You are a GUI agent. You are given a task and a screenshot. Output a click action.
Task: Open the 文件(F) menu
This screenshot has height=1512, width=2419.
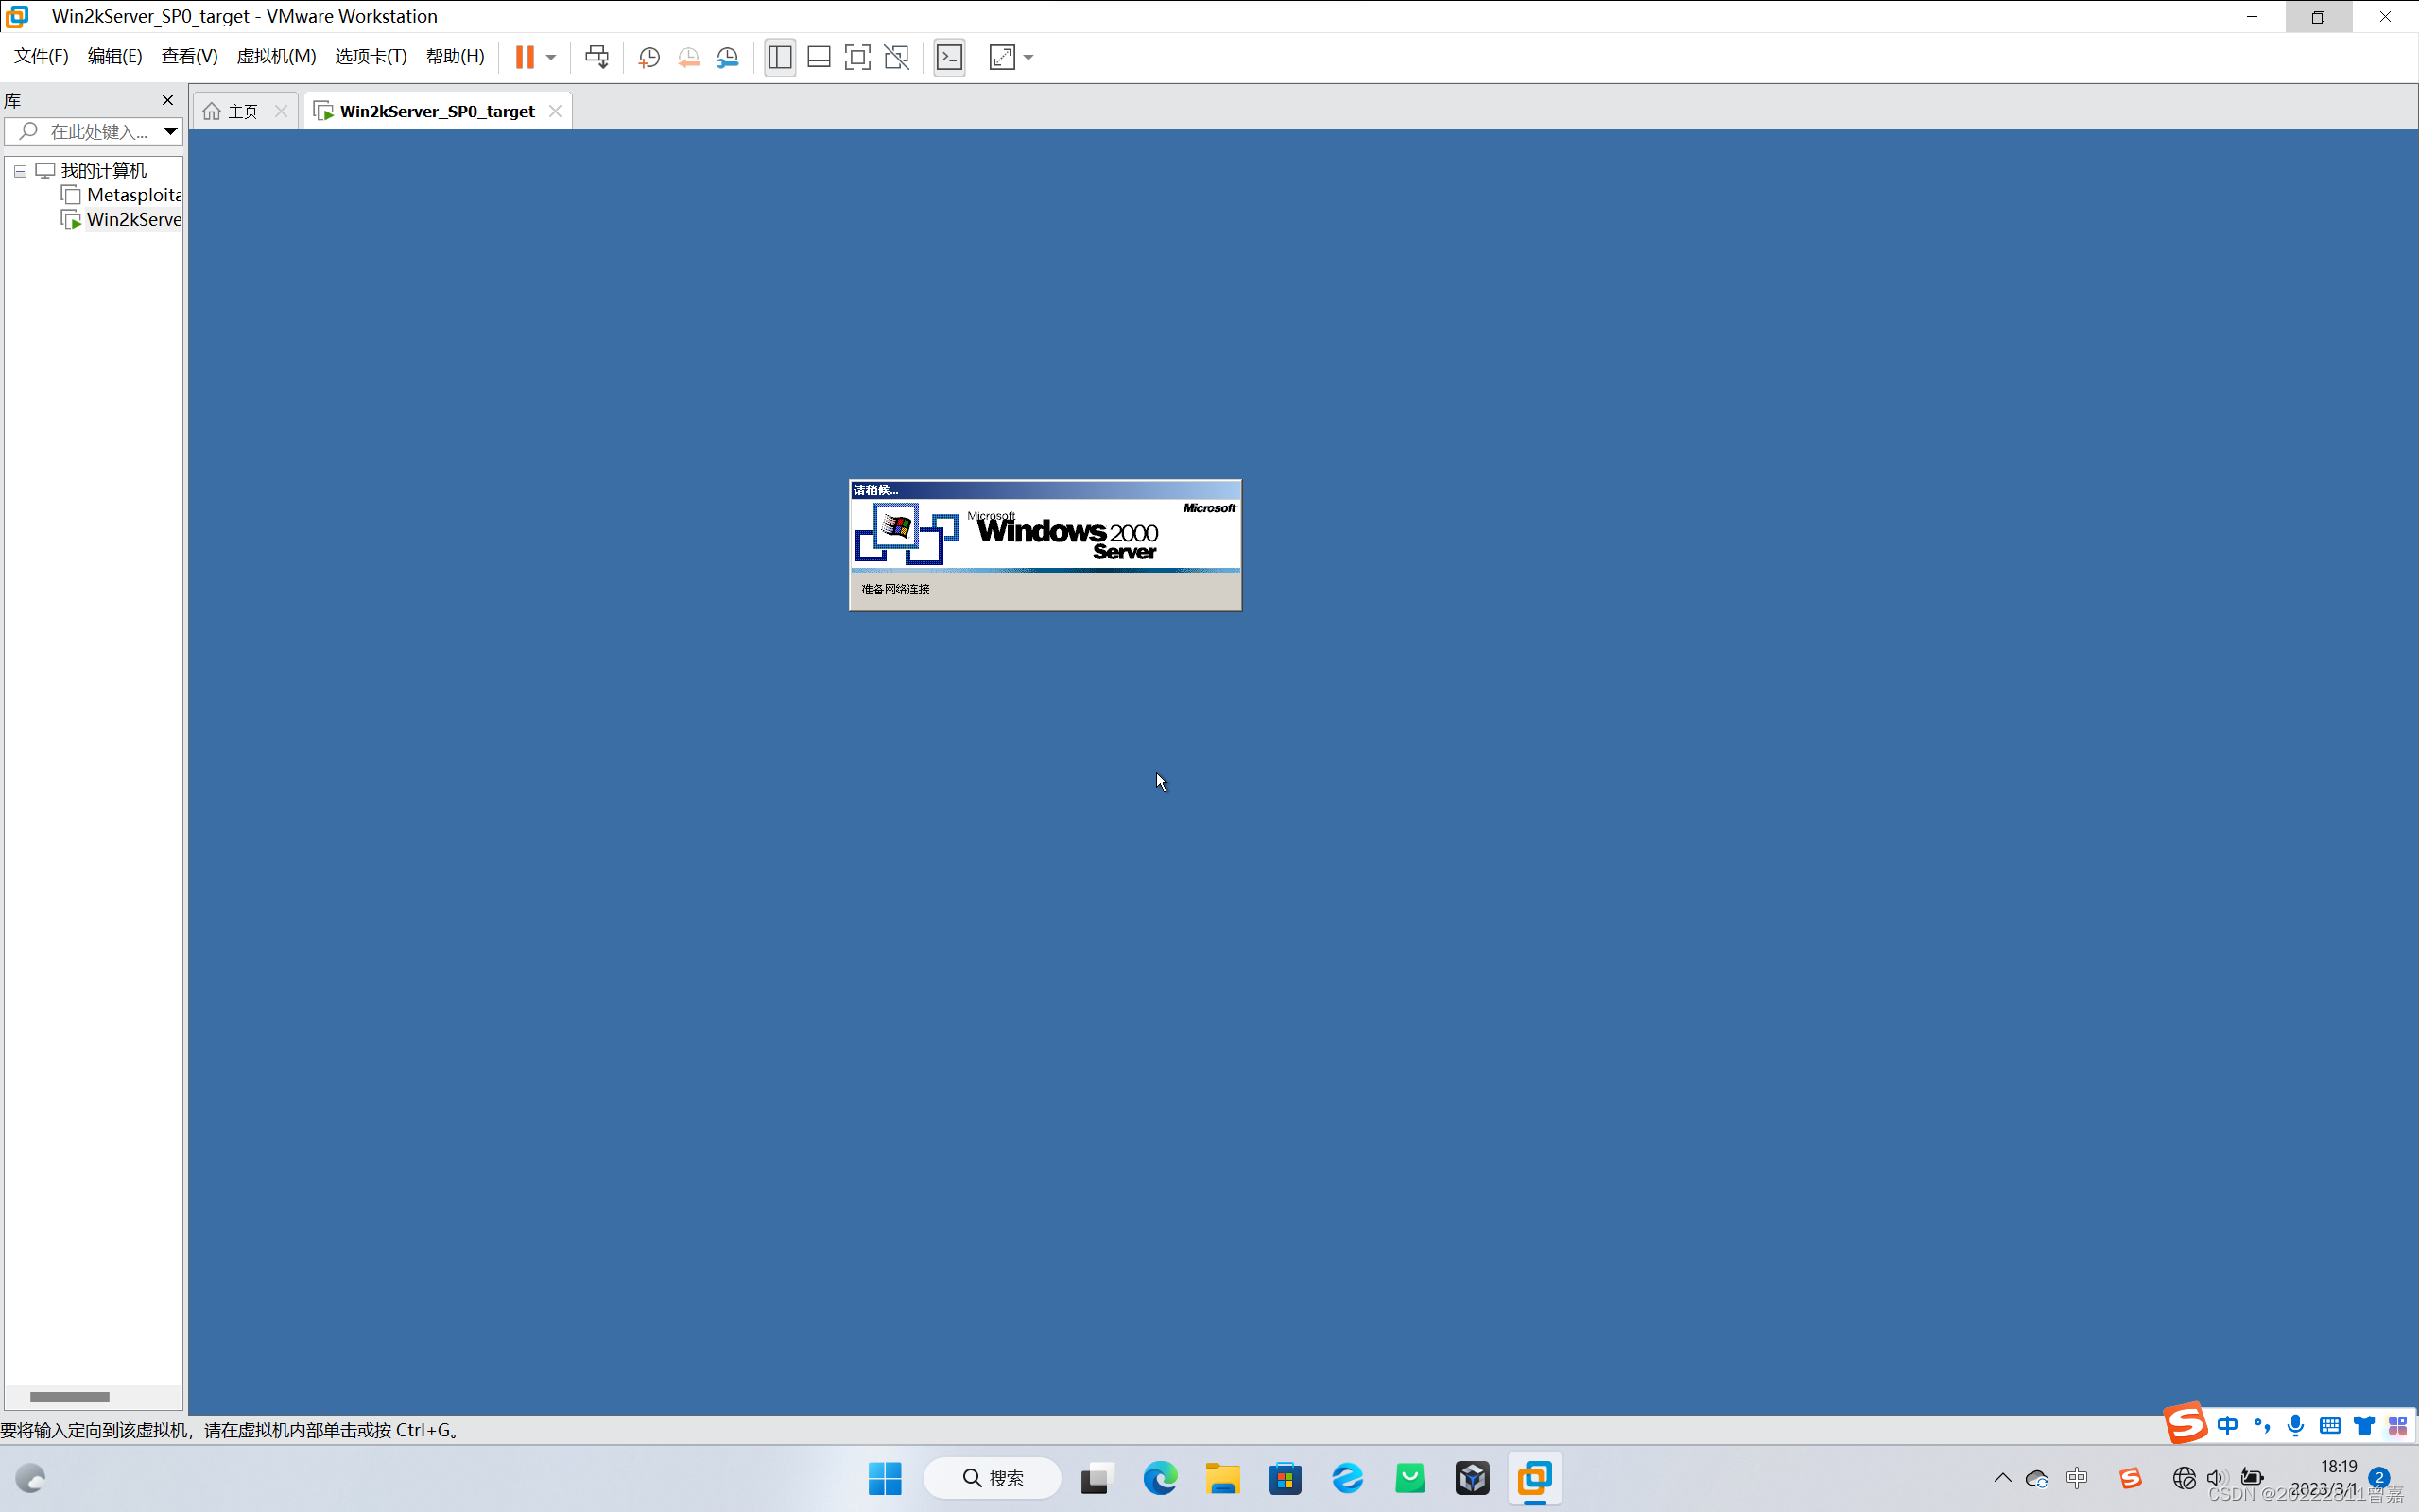tap(41, 56)
